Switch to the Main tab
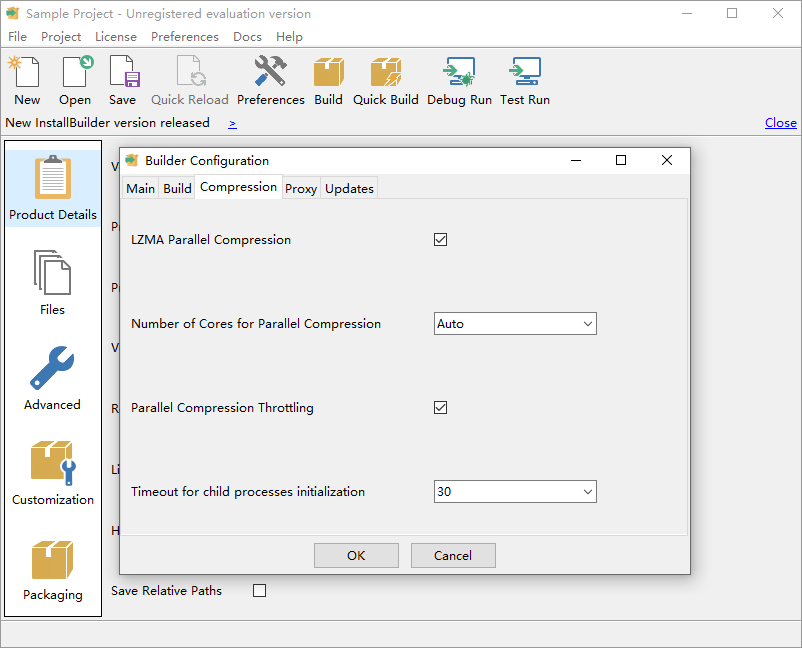This screenshot has height=648, width=802. (141, 189)
